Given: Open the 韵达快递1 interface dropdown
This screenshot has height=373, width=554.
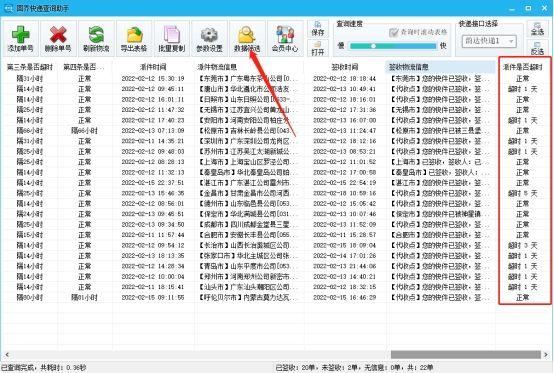Looking at the screenshot, I should [489, 41].
